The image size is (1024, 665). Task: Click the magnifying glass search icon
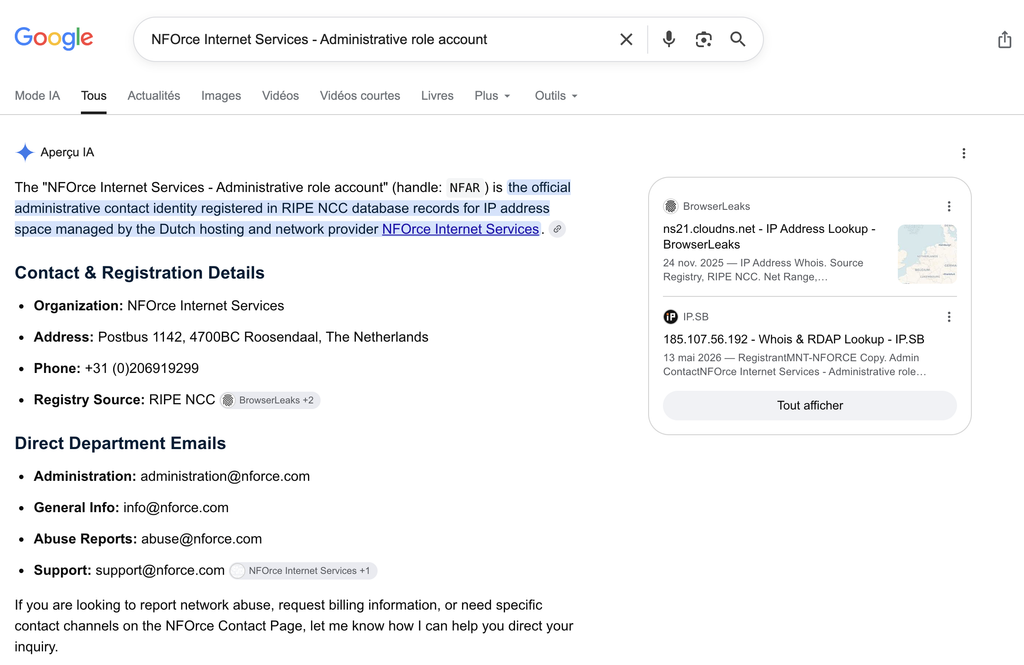[x=738, y=39]
